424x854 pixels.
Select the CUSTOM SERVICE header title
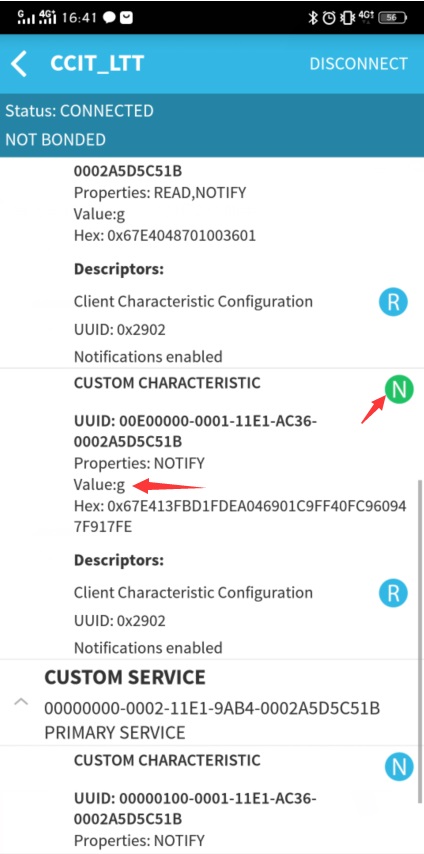125,678
